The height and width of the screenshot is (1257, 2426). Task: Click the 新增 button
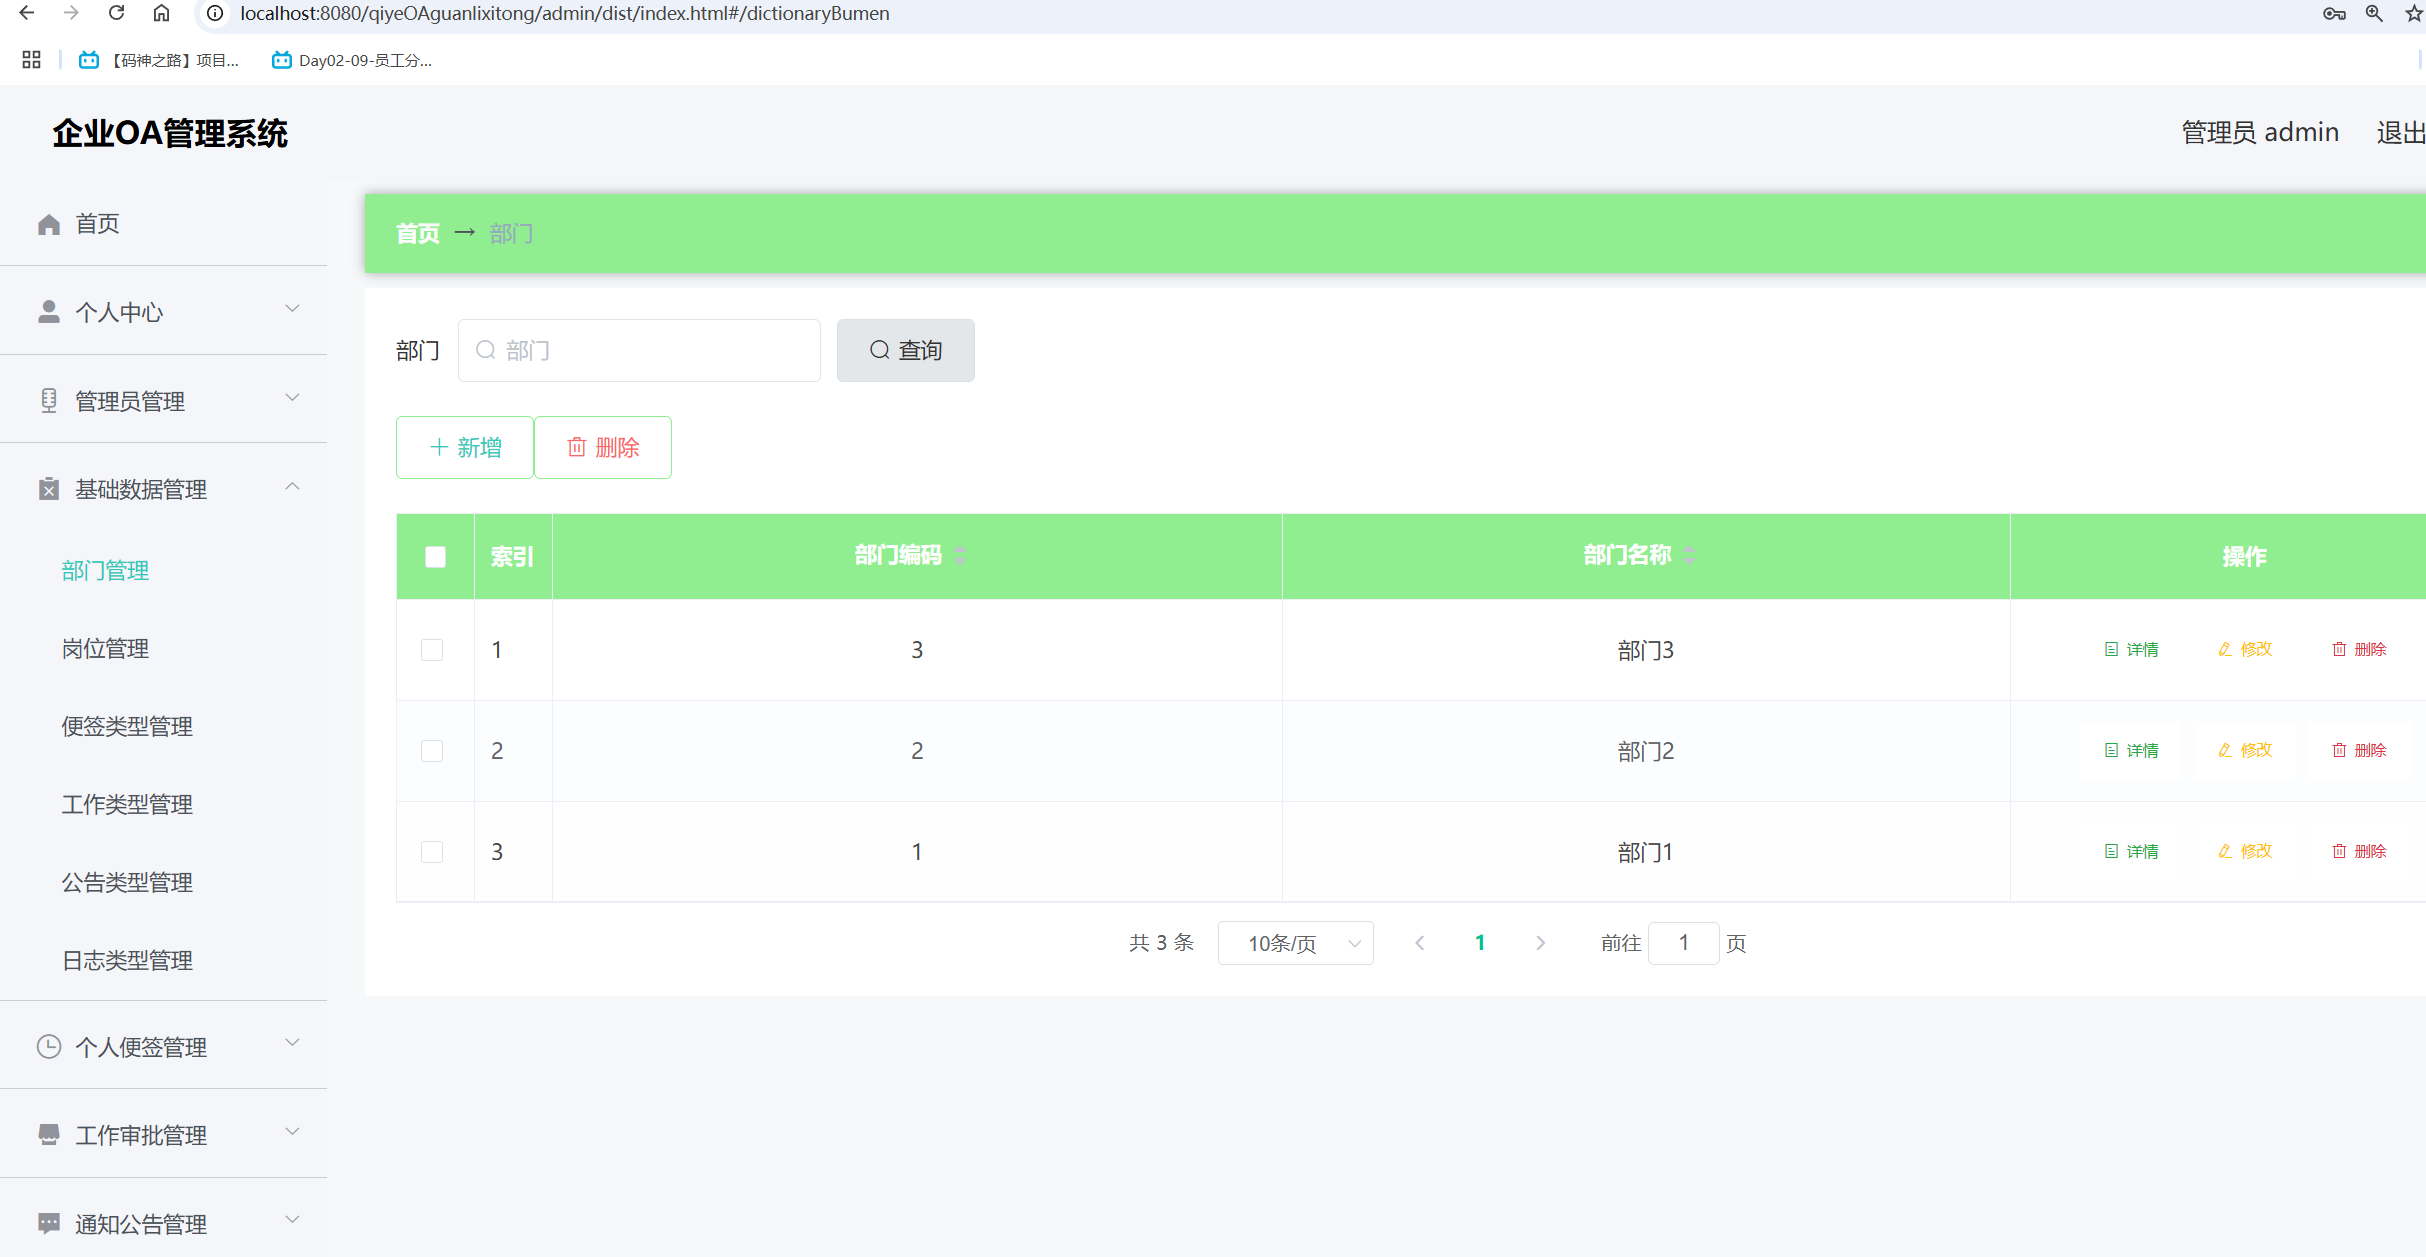465,447
